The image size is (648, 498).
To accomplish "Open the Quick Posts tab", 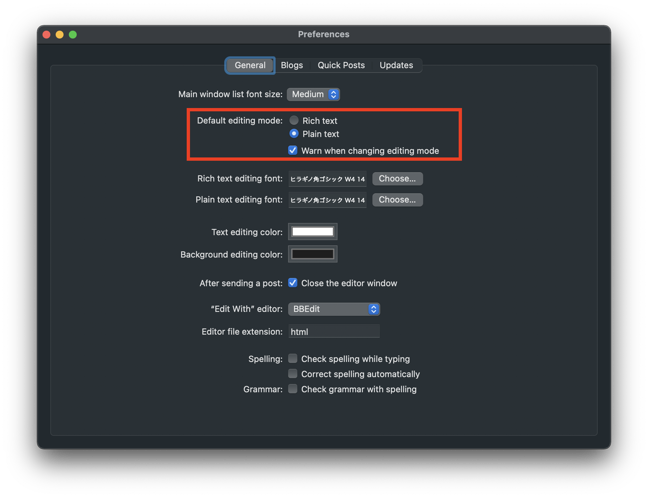I will coord(341,65).
